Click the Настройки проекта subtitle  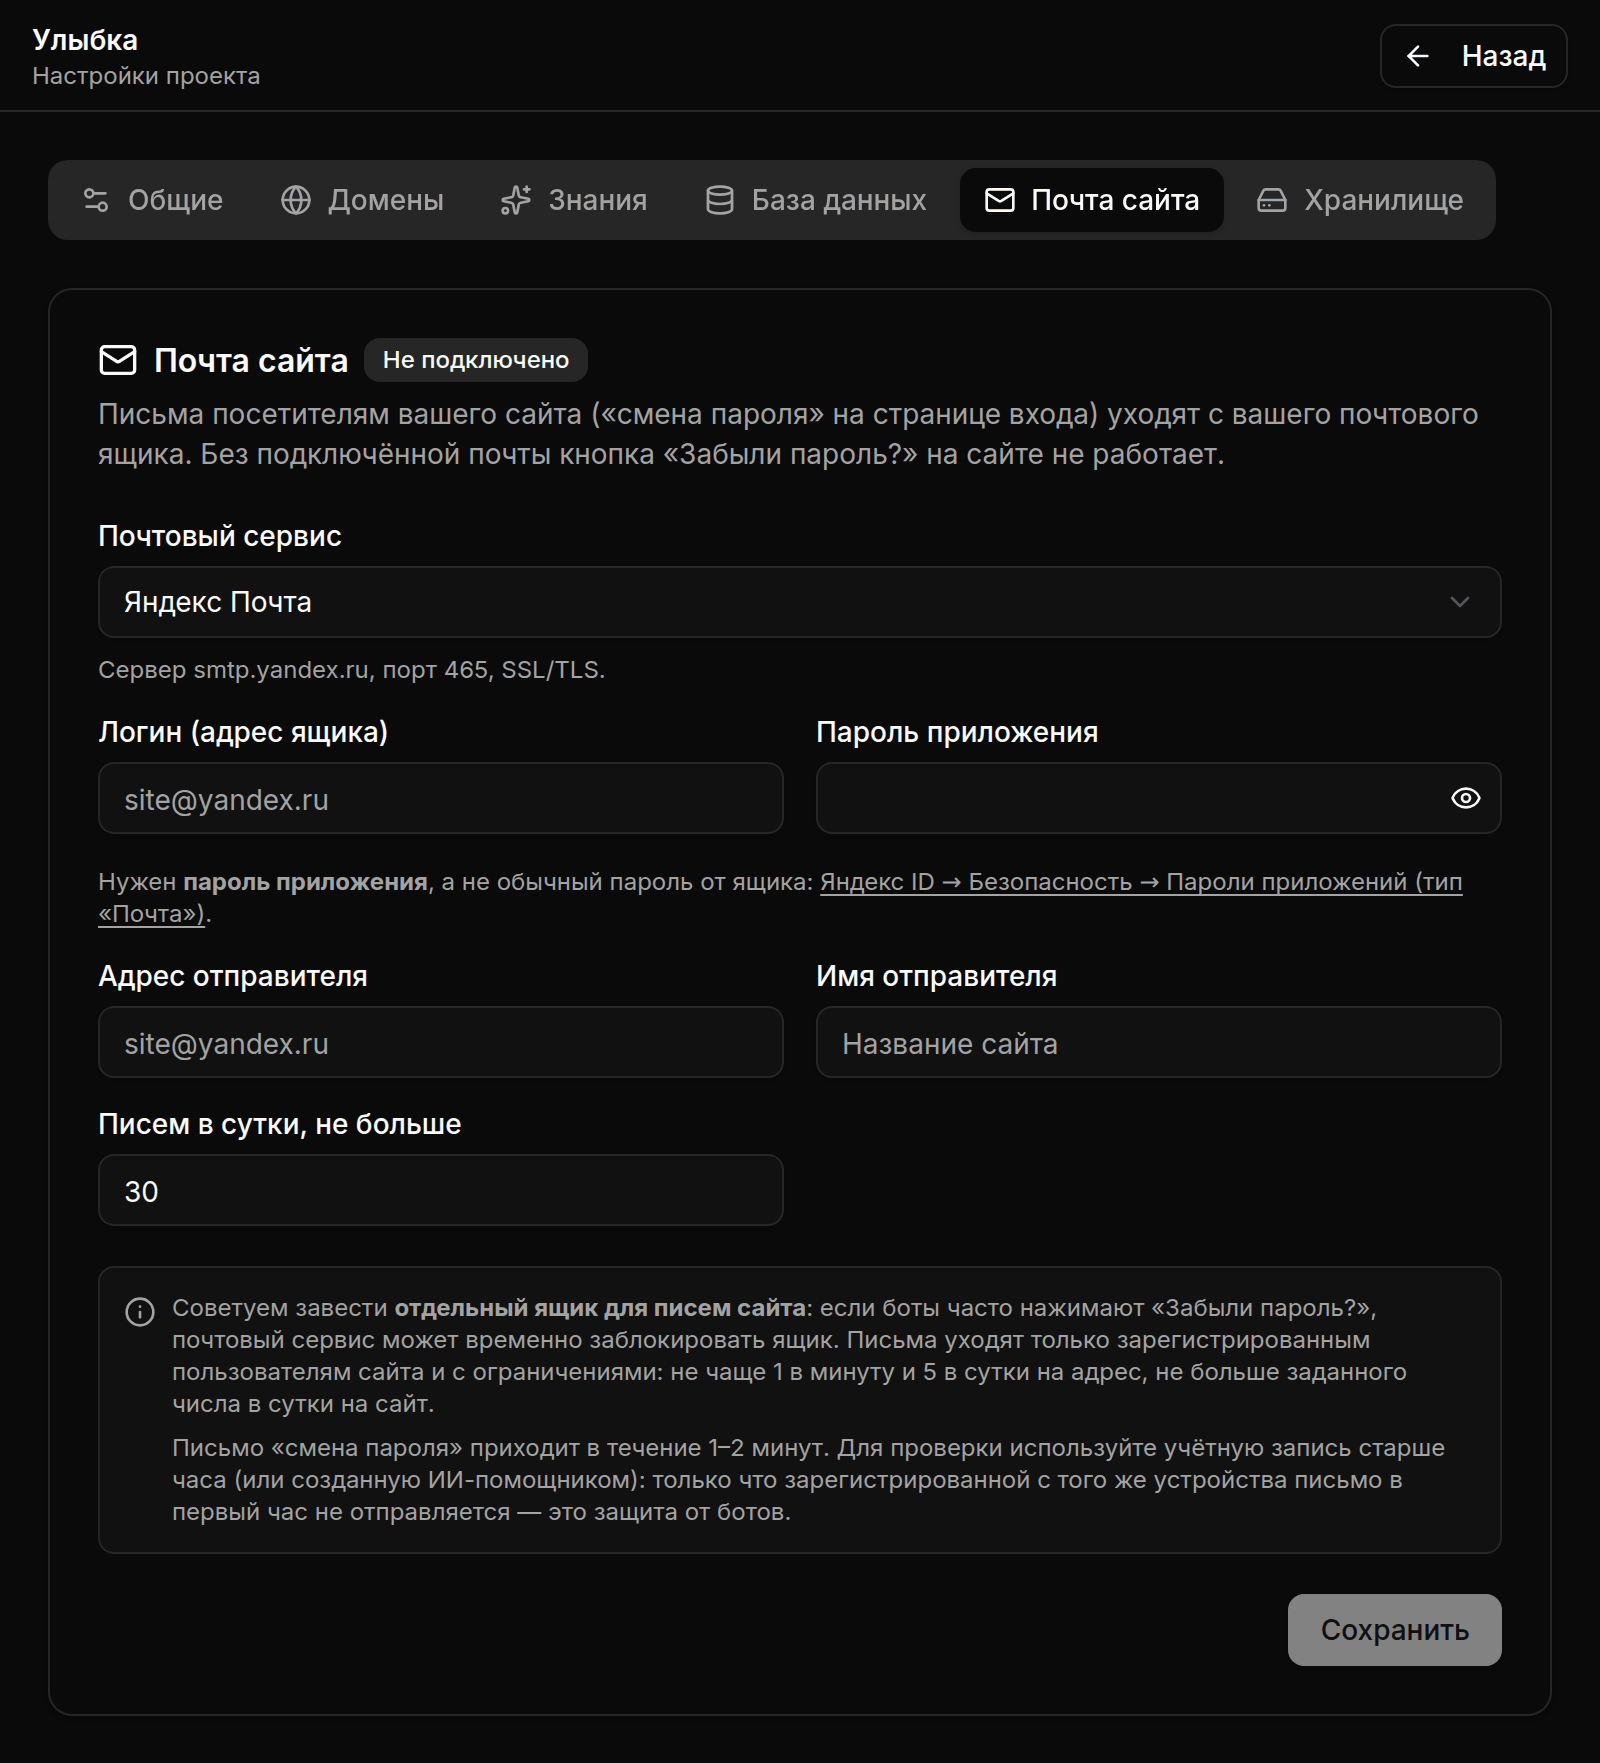click(146, 76)
